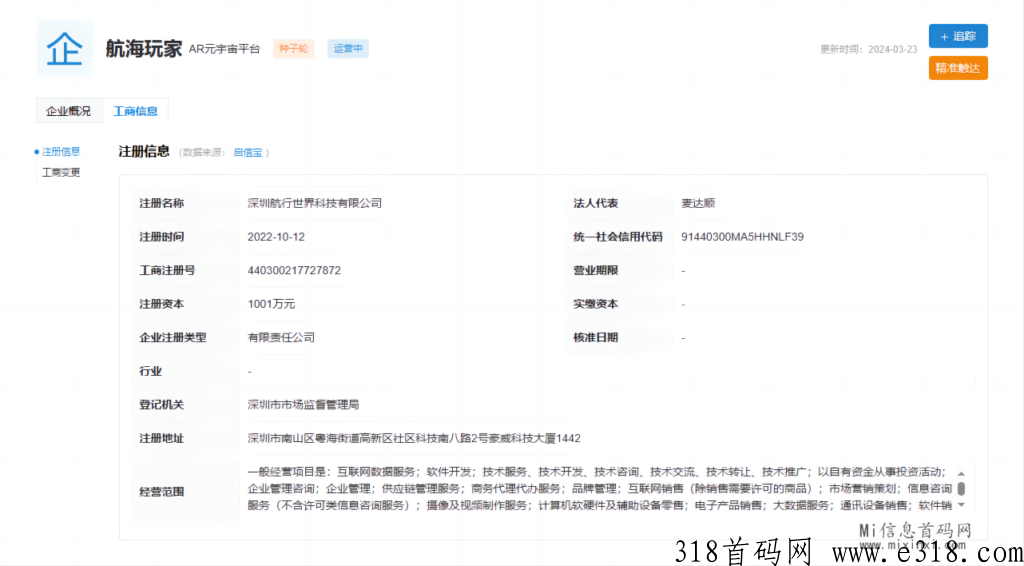Click the registration date 2022-10-12
Image resolution: width=1024 pixels, height=566 pixels.
[x=276, y=237]
